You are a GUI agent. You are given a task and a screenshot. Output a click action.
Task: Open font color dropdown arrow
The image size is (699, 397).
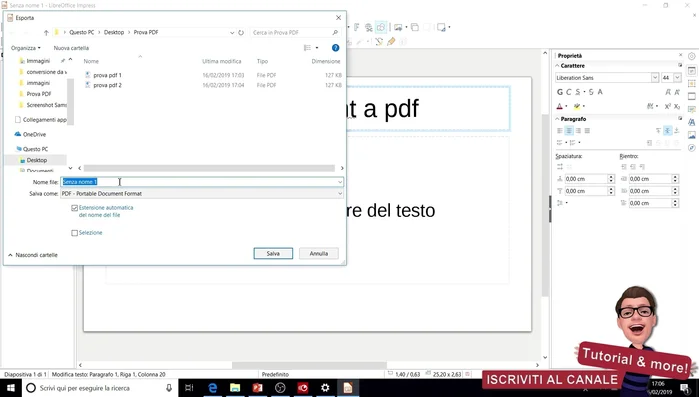[567, 106]
